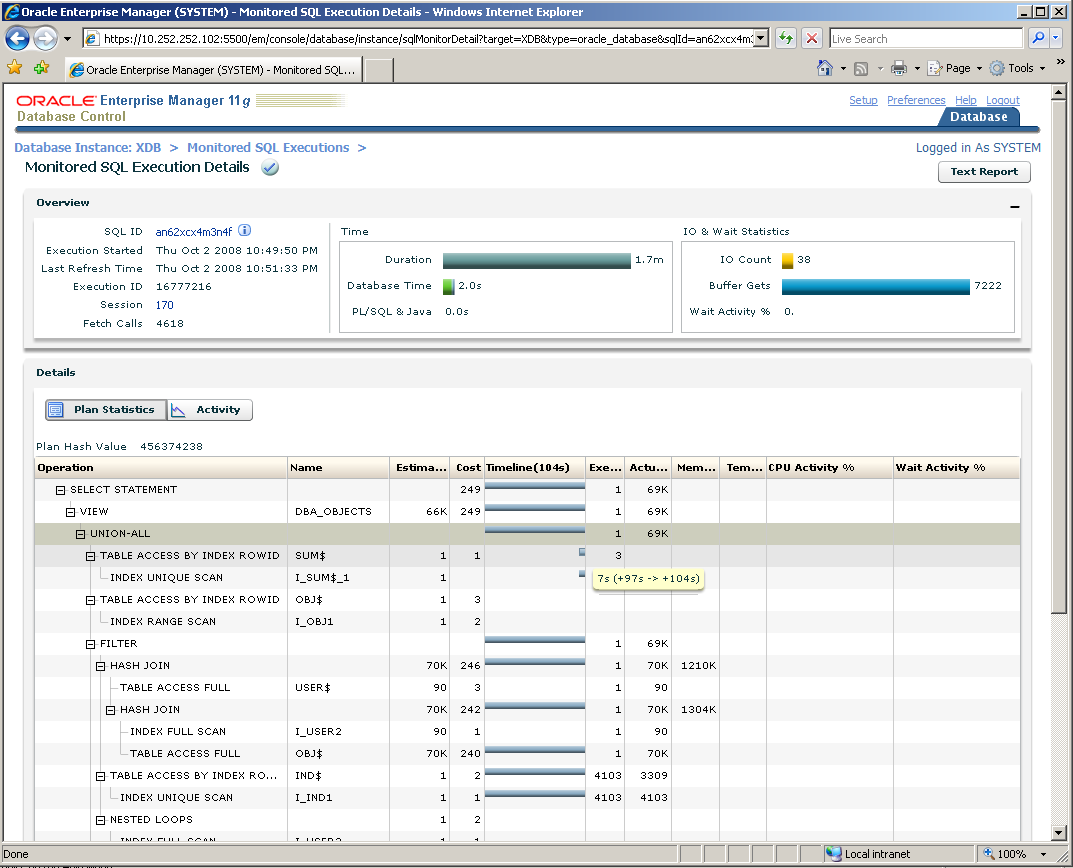Switch to Activity tab
Image resolution: width=1073 pixels, height=868 pixels.
[x=210, y=410]
